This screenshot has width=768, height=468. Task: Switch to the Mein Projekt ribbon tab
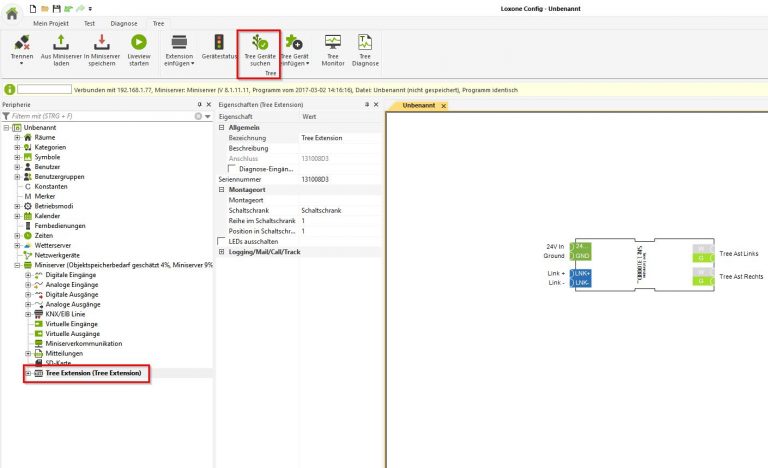[53, 22]
